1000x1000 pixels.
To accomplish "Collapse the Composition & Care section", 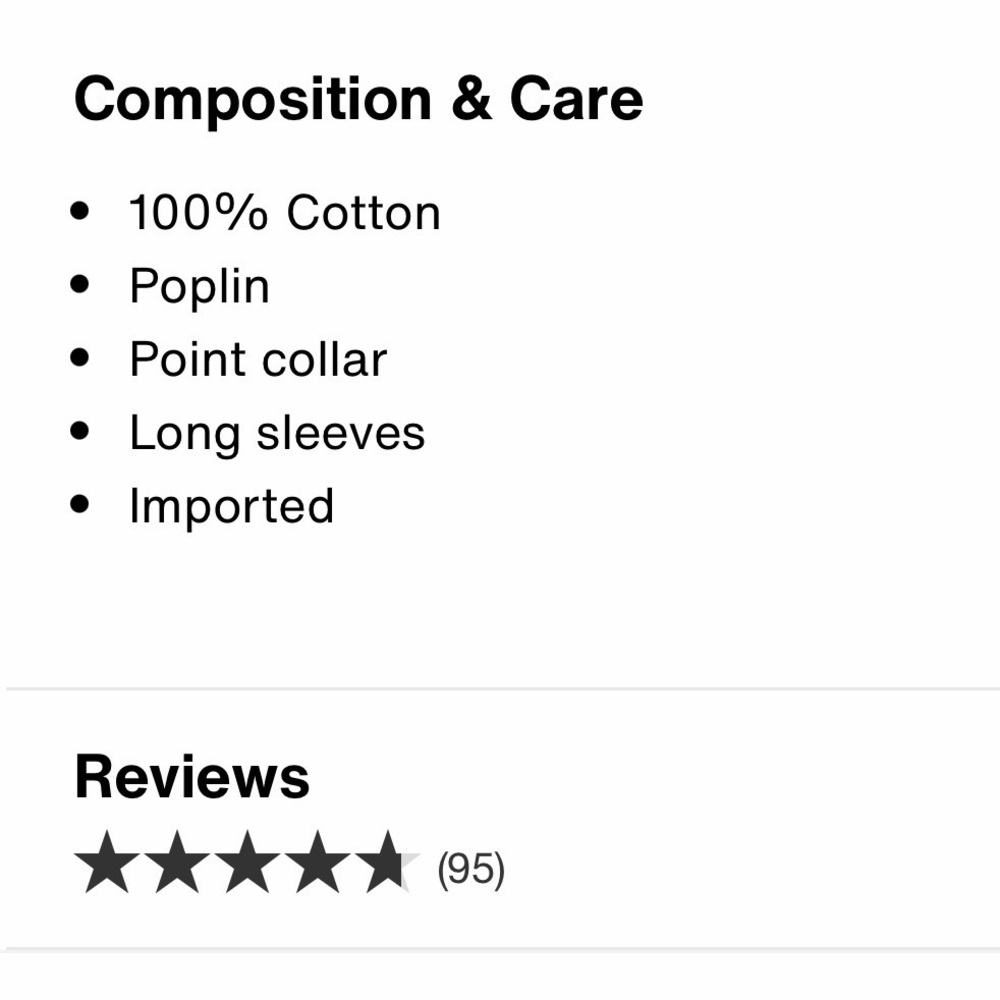I will pyautogui.click(x=358, y=99).
